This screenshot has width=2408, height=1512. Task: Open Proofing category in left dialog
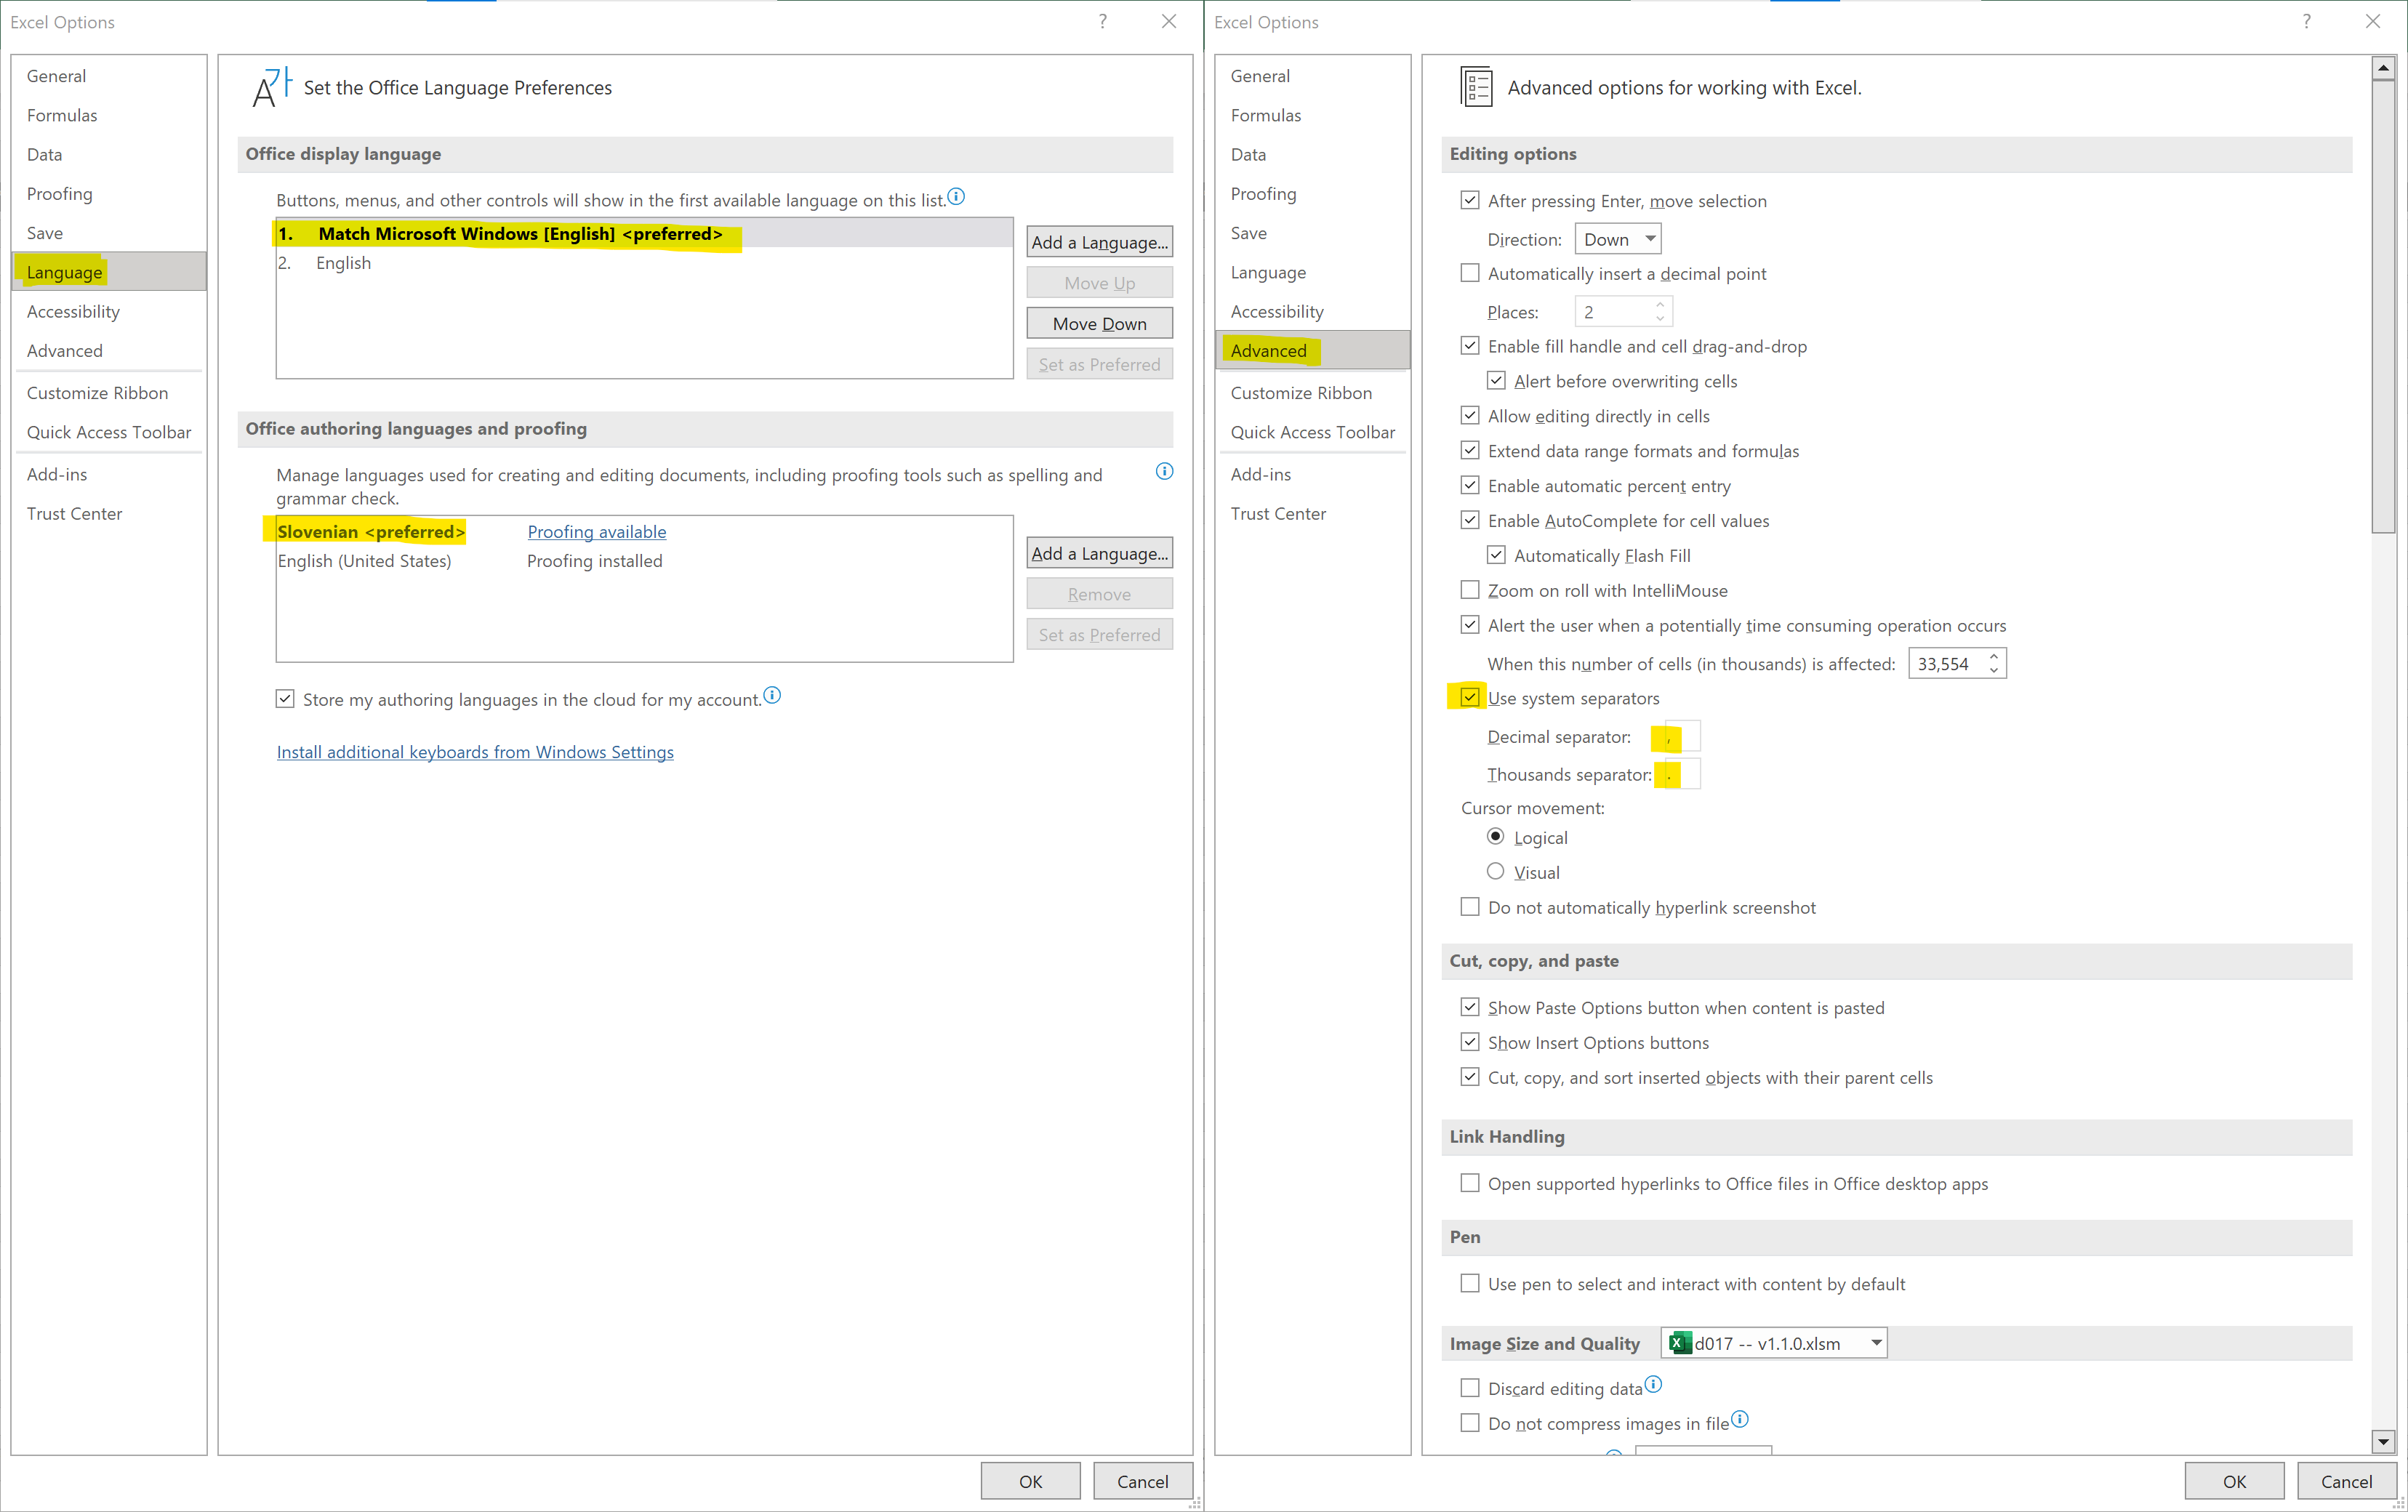pos(59,194)
